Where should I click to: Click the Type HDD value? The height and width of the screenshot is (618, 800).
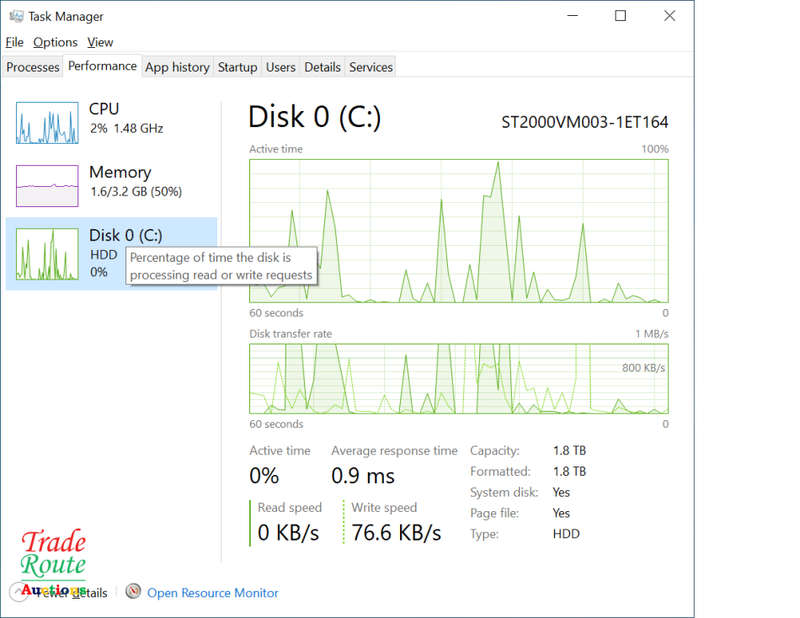(566, 534)
